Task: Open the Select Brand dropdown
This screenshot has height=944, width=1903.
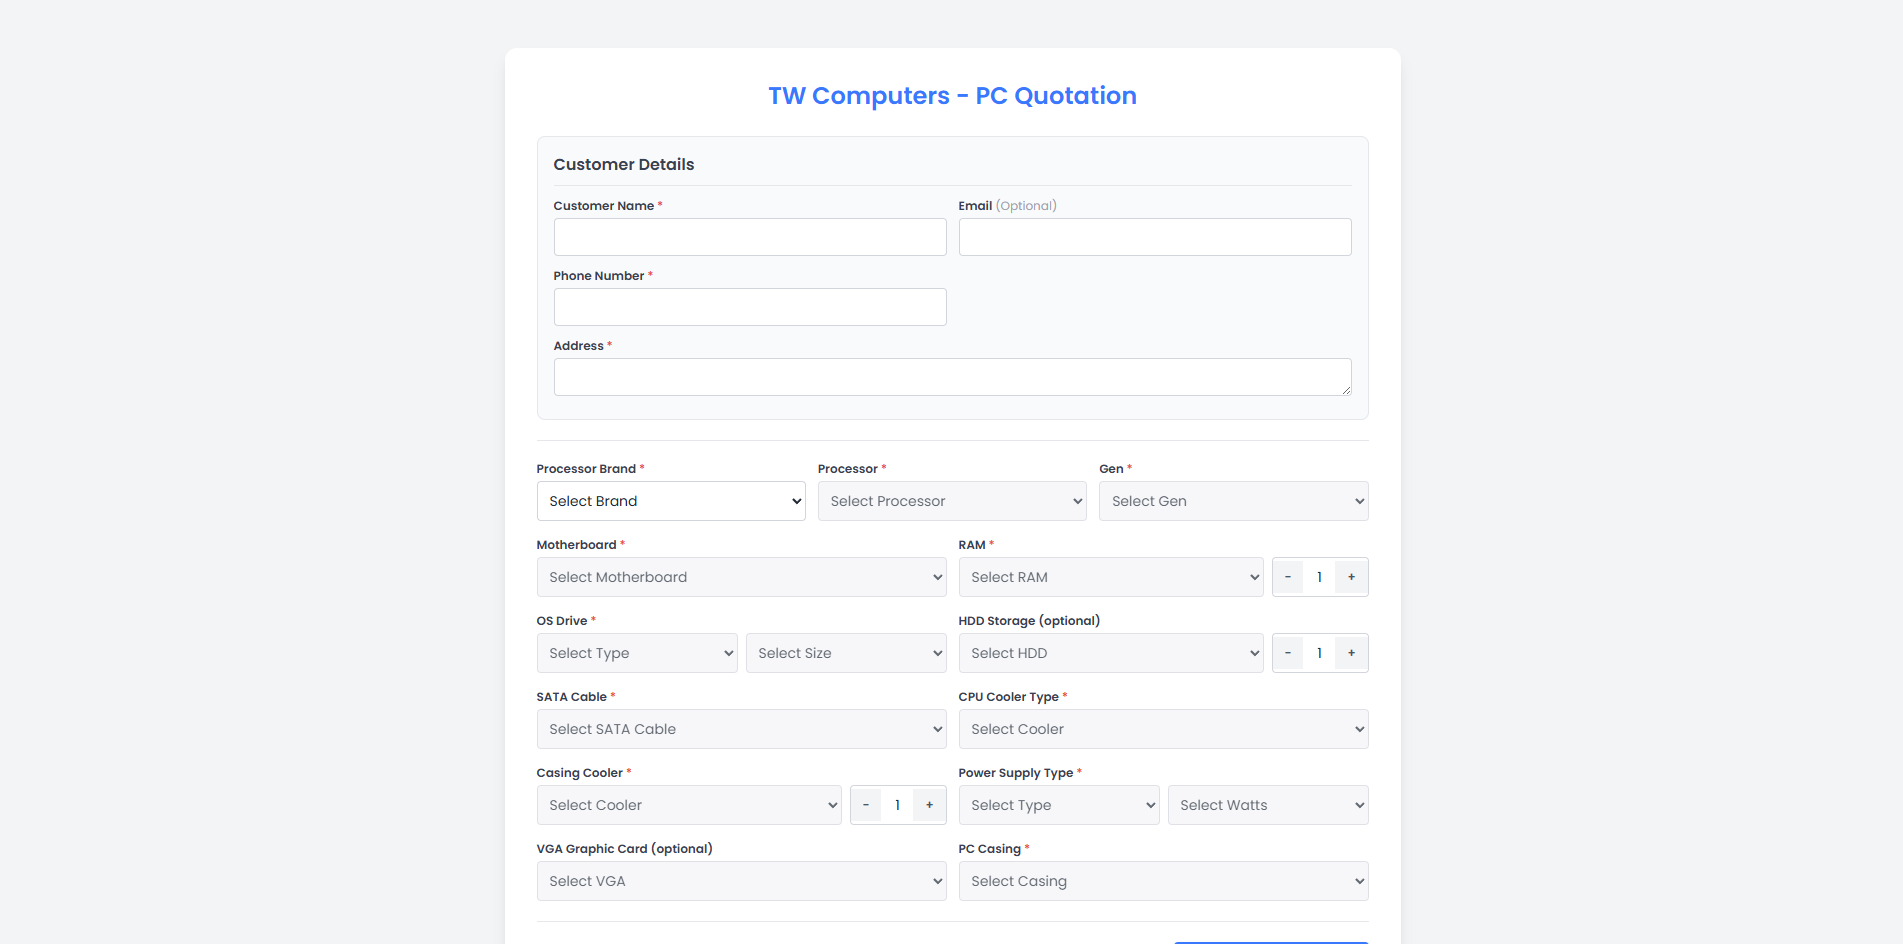Action: [671, 501]
